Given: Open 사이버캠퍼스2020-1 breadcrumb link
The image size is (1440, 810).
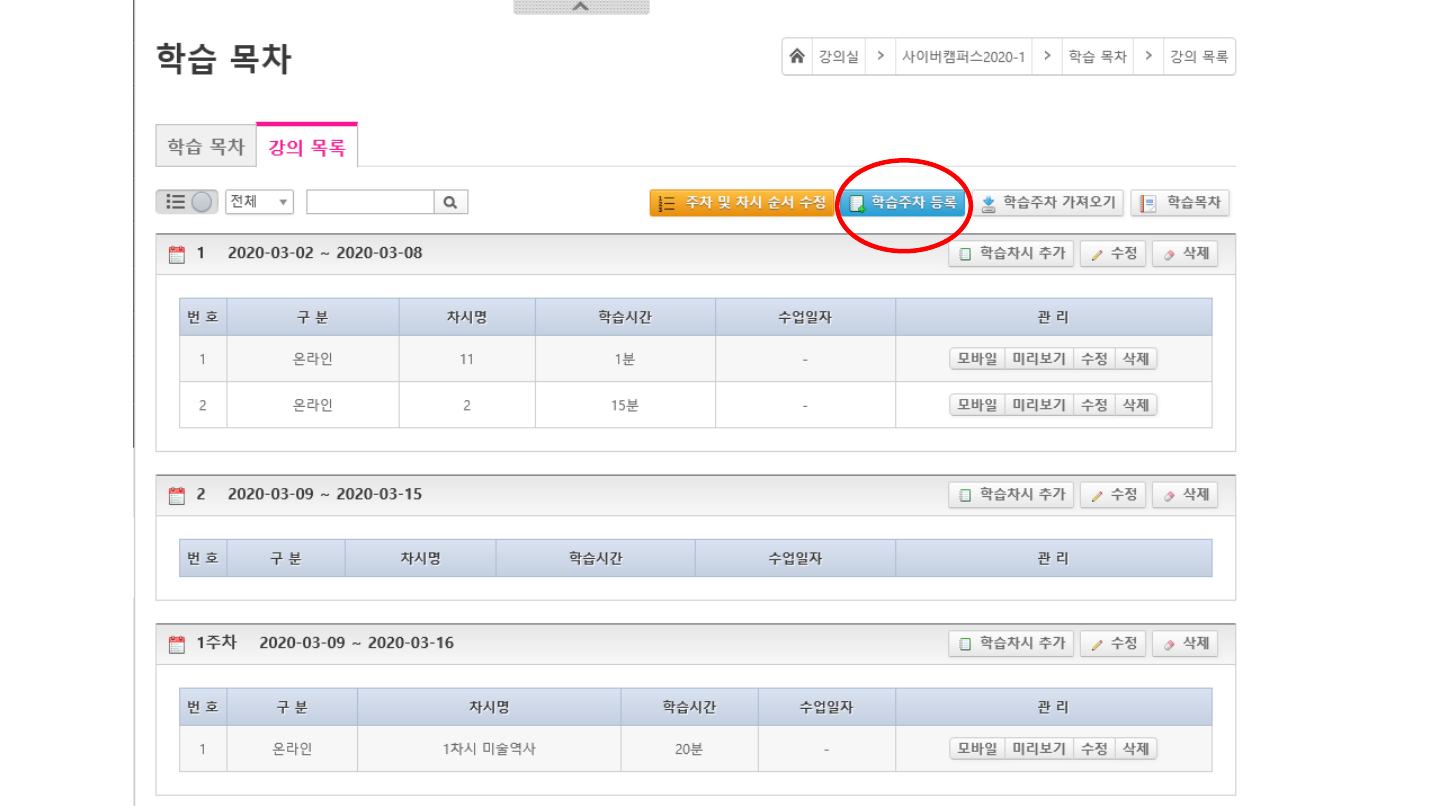Looking at the screenshot, I should click(x=963, y=57).
